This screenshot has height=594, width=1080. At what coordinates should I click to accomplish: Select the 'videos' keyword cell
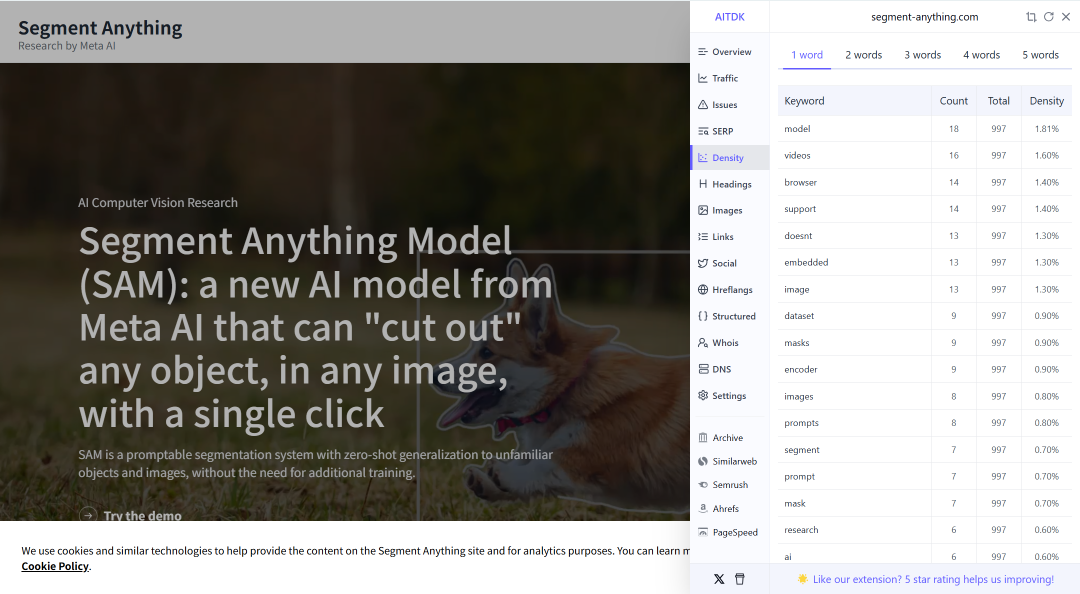tap(855, 156)
